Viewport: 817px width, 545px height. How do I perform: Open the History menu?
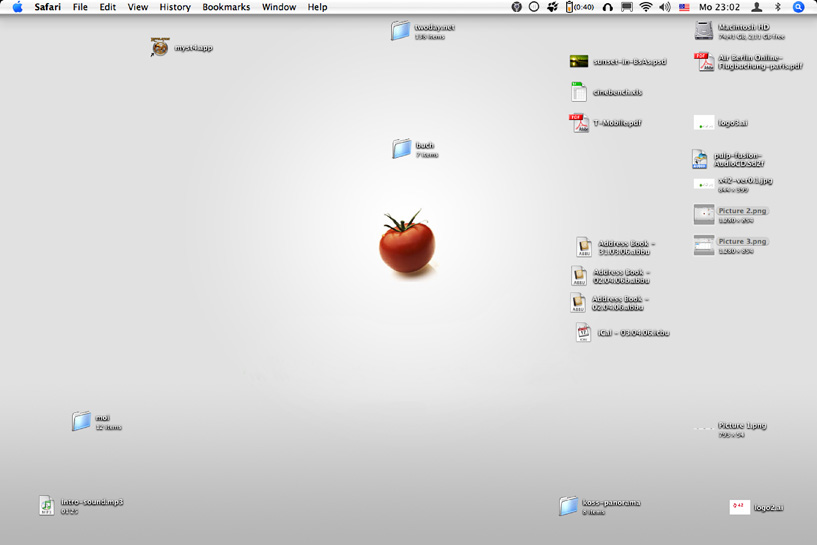pos(175,7)
